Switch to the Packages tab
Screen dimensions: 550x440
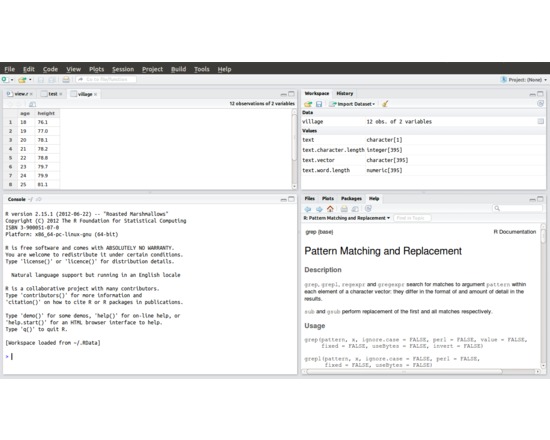coord(351,199)
